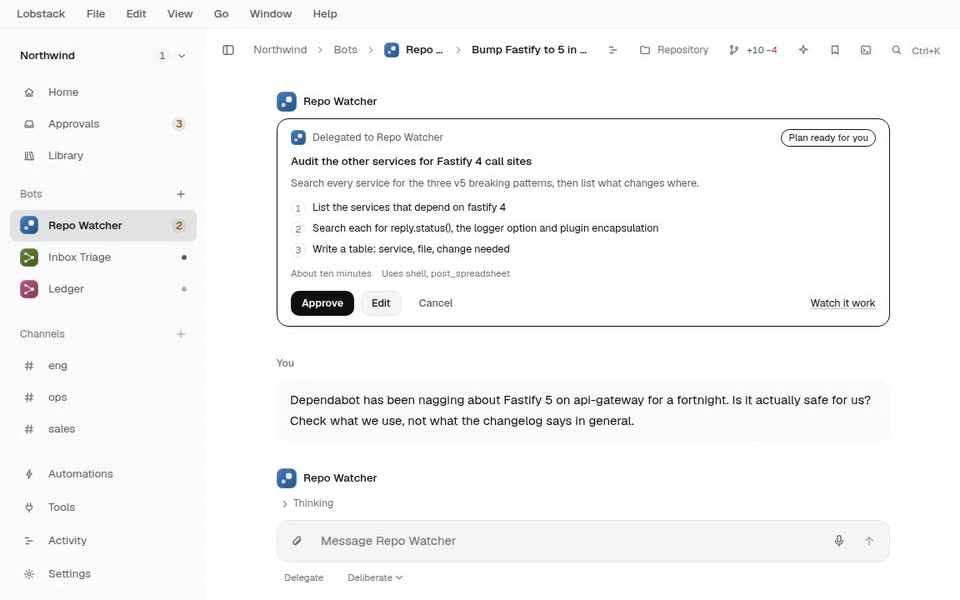Go to Bots in the breadcrumb
The image size is (960, 600).
(345, 50)
